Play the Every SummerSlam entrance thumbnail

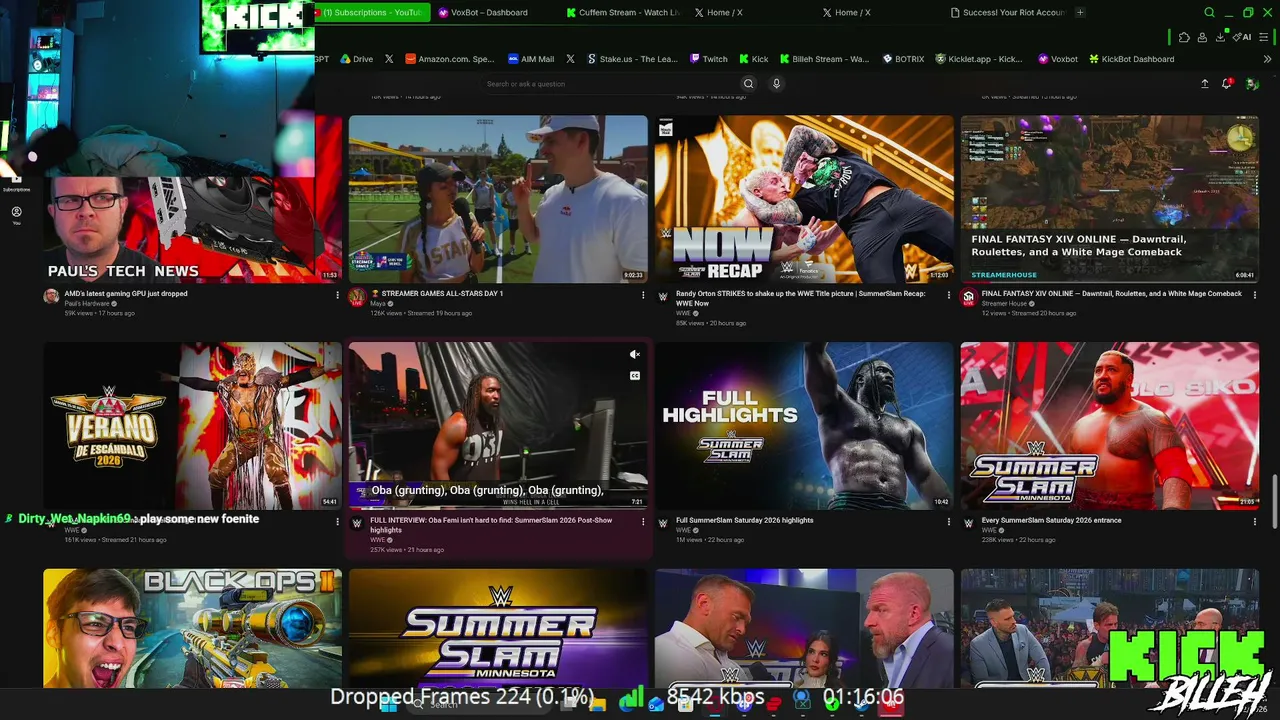point(1110,426)
